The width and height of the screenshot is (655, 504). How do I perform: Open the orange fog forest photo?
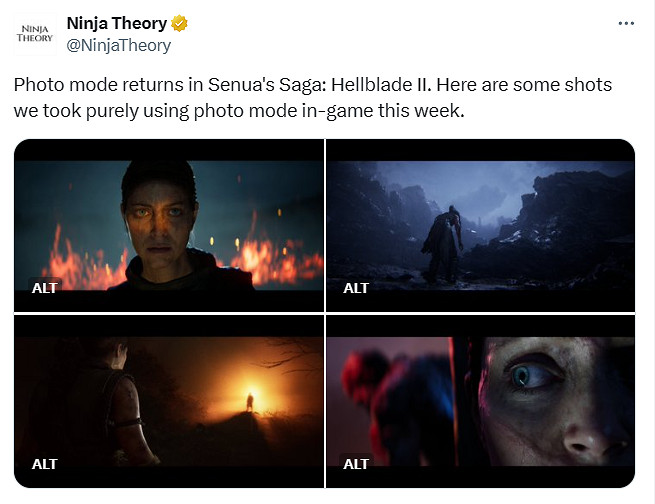[x=169, y=401]
